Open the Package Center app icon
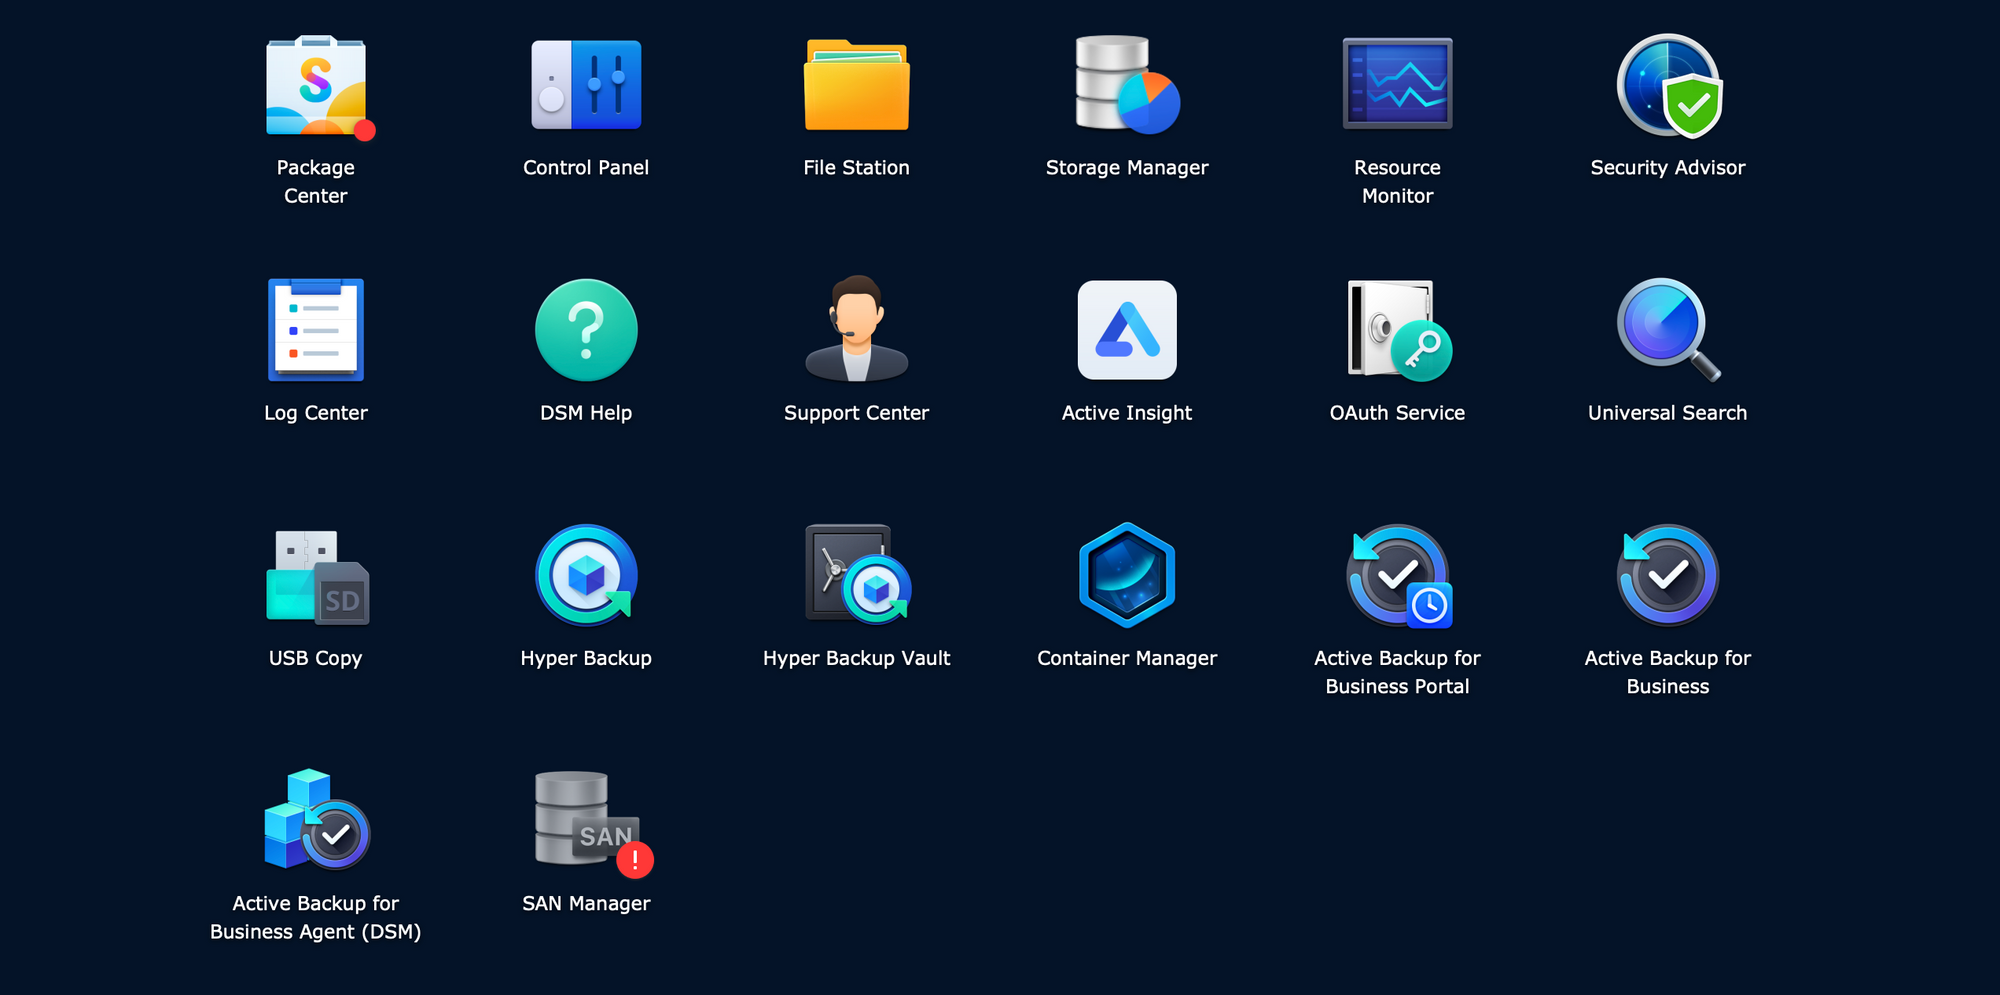2000x995 pixels. (316, 85)
